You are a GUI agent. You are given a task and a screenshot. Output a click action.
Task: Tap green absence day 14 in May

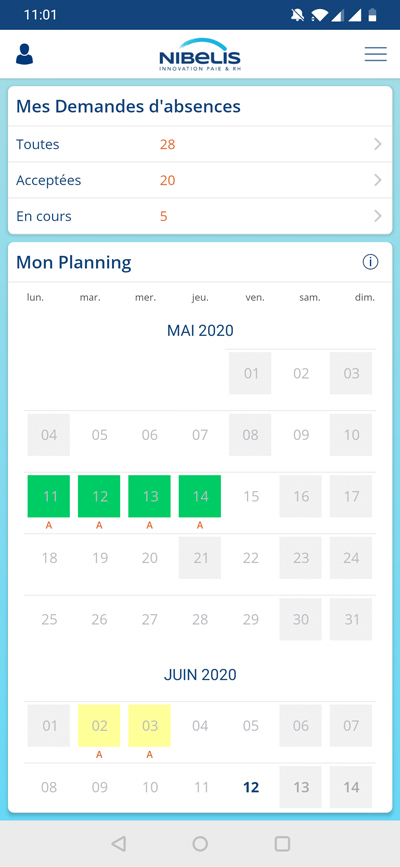click(200, 496)
